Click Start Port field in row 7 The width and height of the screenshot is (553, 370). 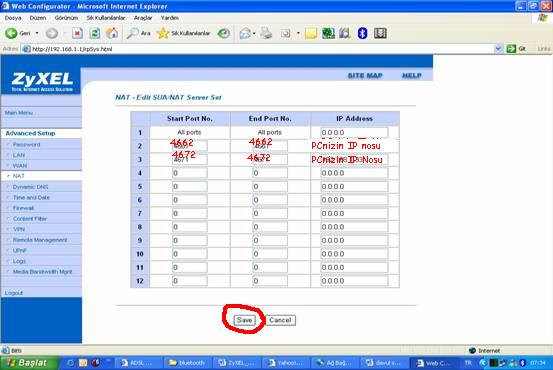coord(189,213)
